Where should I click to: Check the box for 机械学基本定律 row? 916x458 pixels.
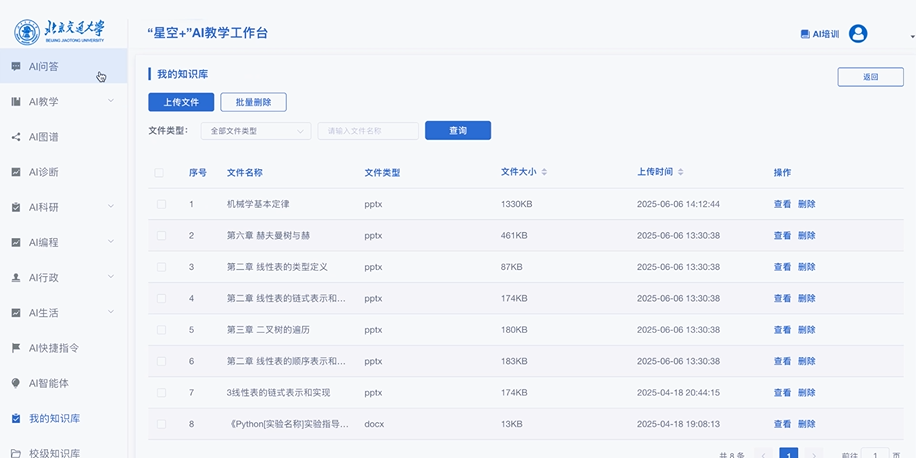(x=160, y=204)
